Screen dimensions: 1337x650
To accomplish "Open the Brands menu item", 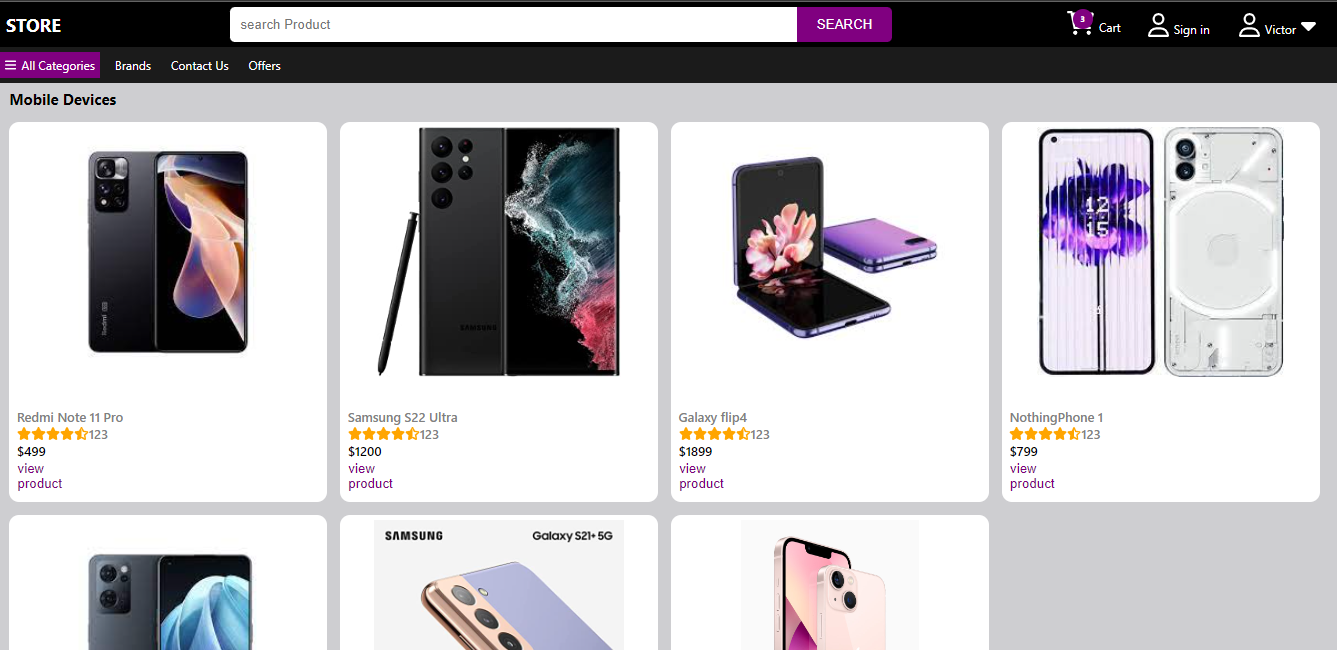I will tap(133, 66).
